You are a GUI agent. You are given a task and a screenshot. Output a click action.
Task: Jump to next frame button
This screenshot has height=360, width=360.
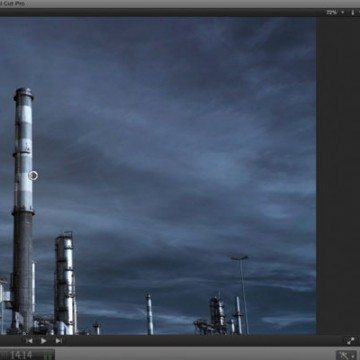[58, 341]
